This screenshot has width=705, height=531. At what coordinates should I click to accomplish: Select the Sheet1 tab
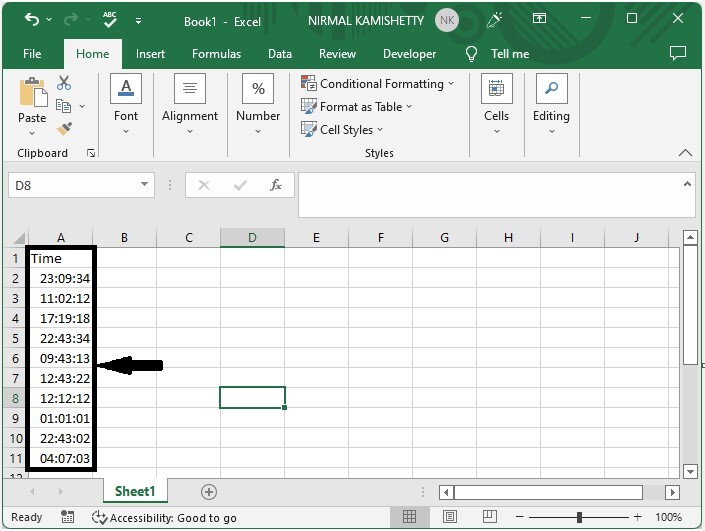(x=135, y=491)
